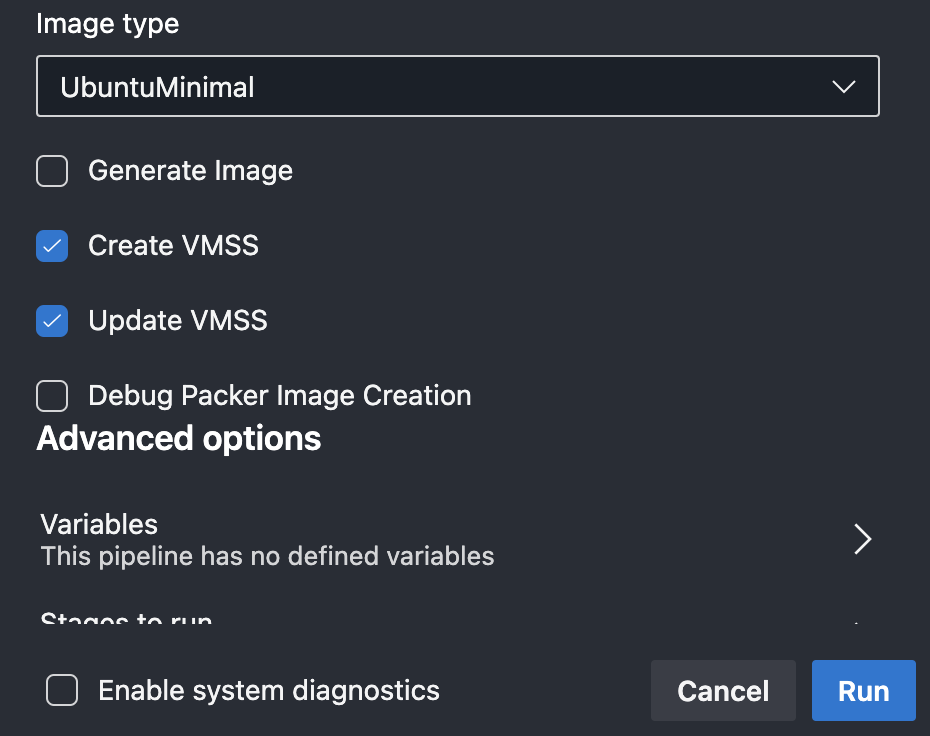This screenshot has height=736, width=930.
Task: Check Enable system diagnostics
Action: coord(61,690)
